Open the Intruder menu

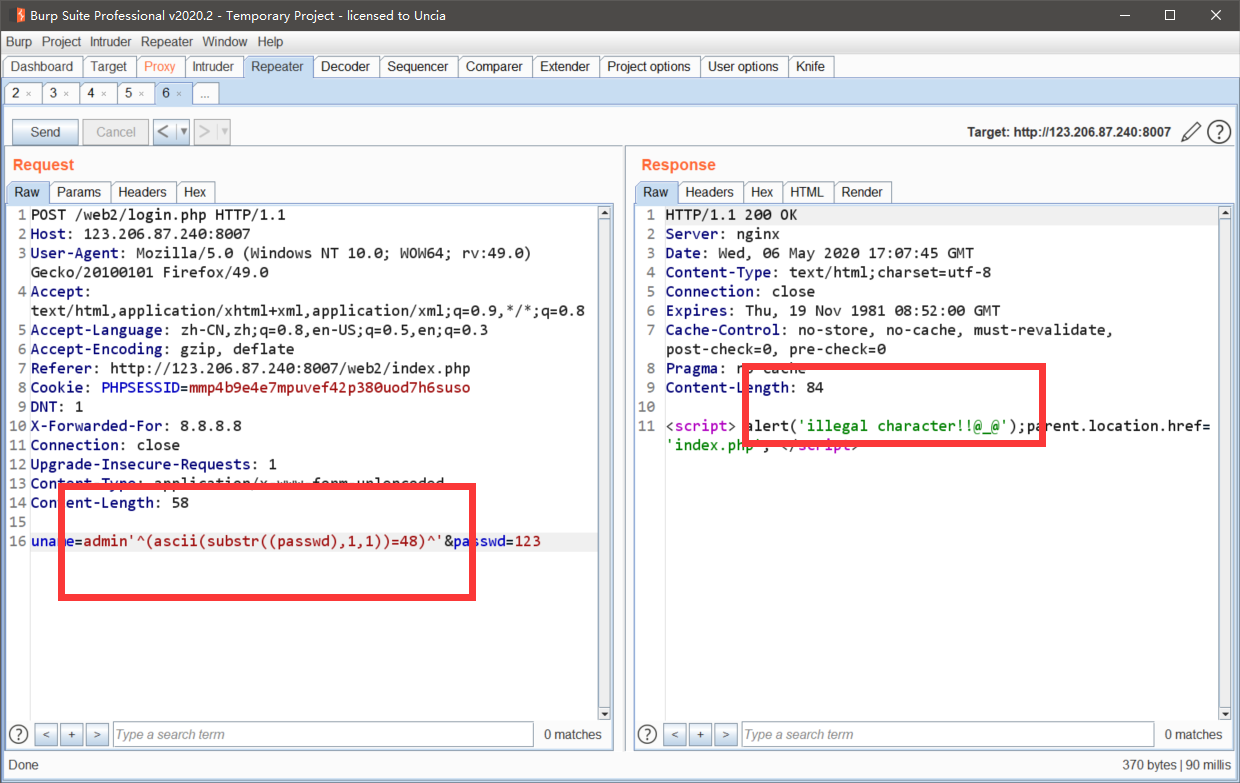(111, 42)
